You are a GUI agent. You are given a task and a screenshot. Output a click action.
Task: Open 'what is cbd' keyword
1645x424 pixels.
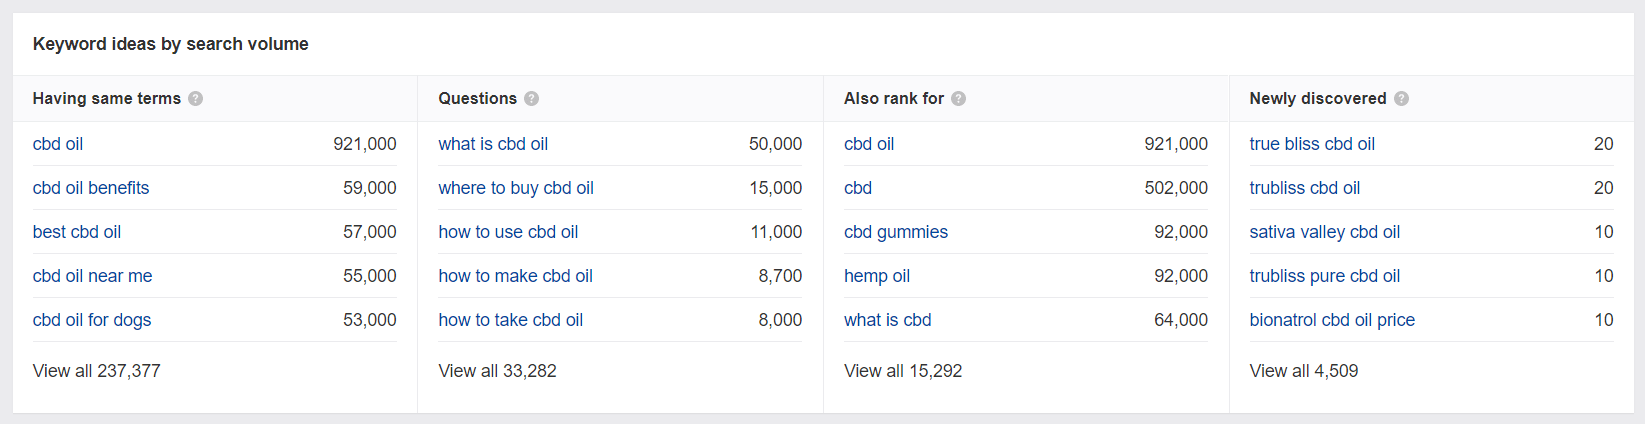point(888,320)
